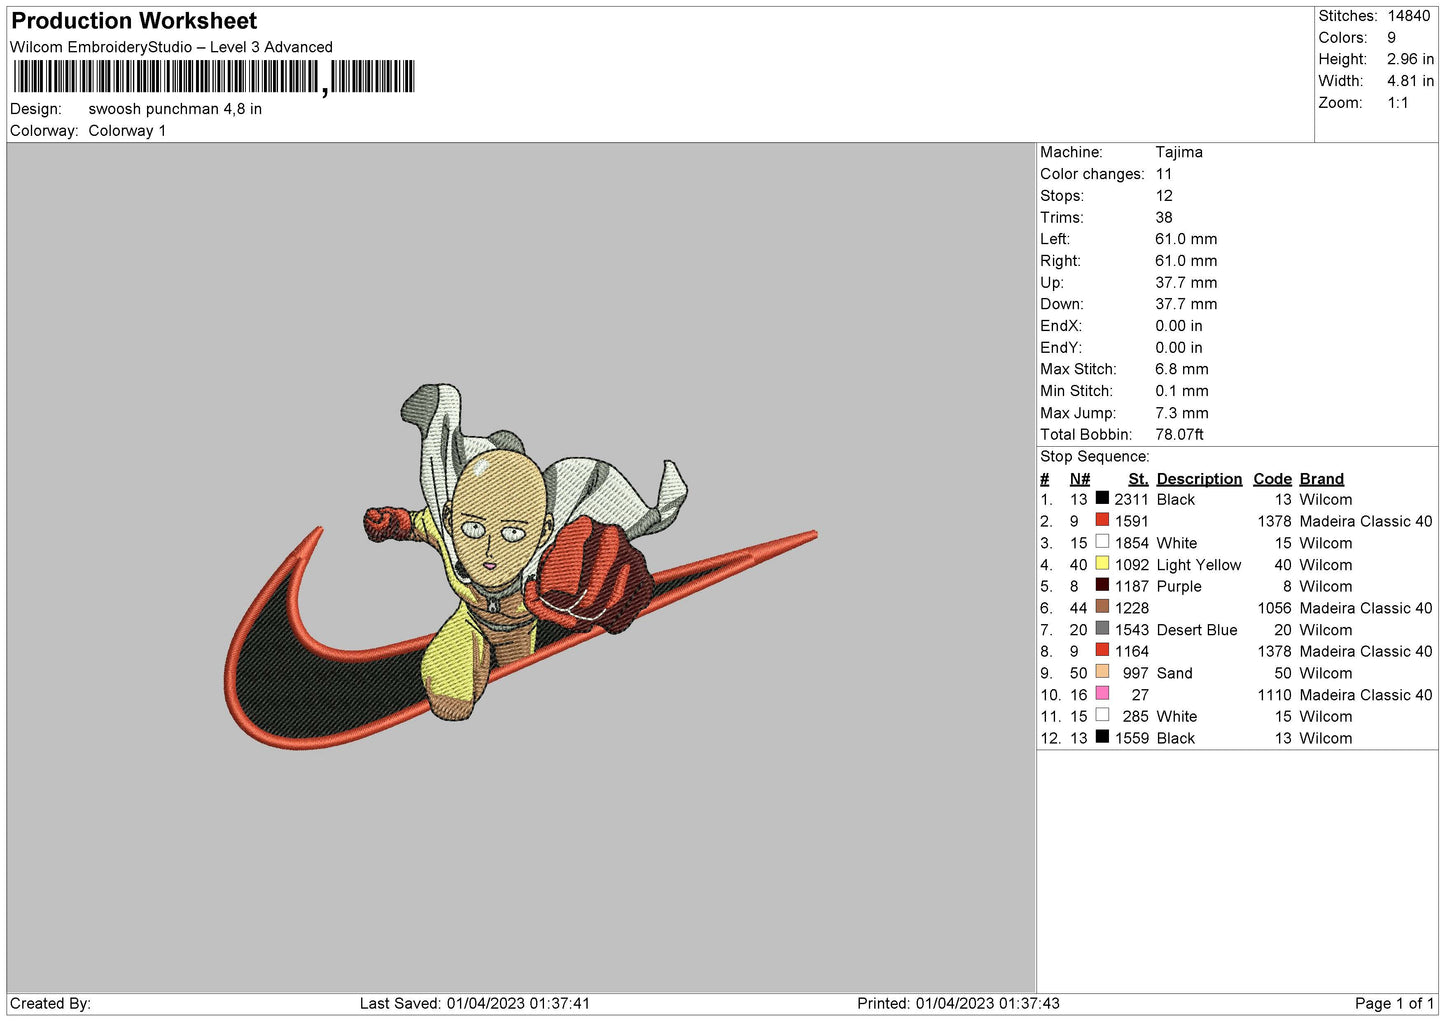Click the Production Worksheet title
1445x1021 pixels.
click(134, 21)
